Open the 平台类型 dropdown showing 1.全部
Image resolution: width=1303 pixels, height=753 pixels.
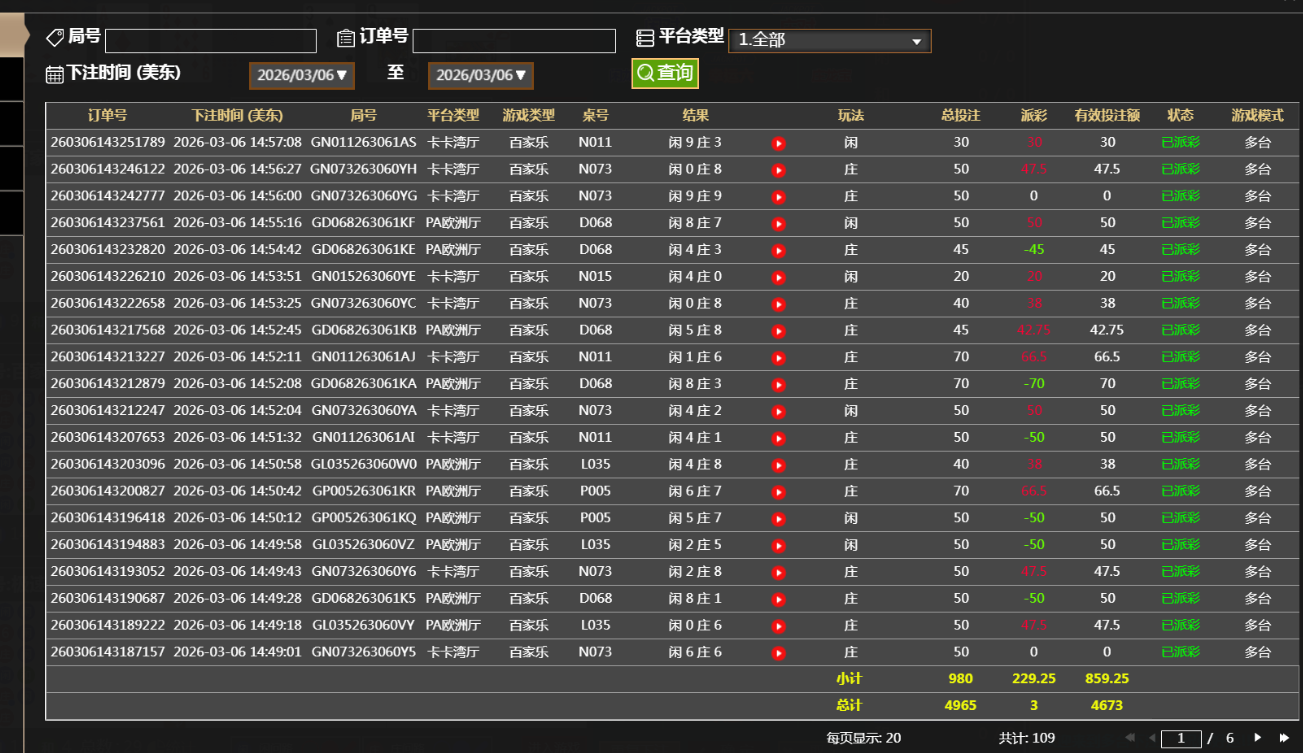(x=829, y=41)
